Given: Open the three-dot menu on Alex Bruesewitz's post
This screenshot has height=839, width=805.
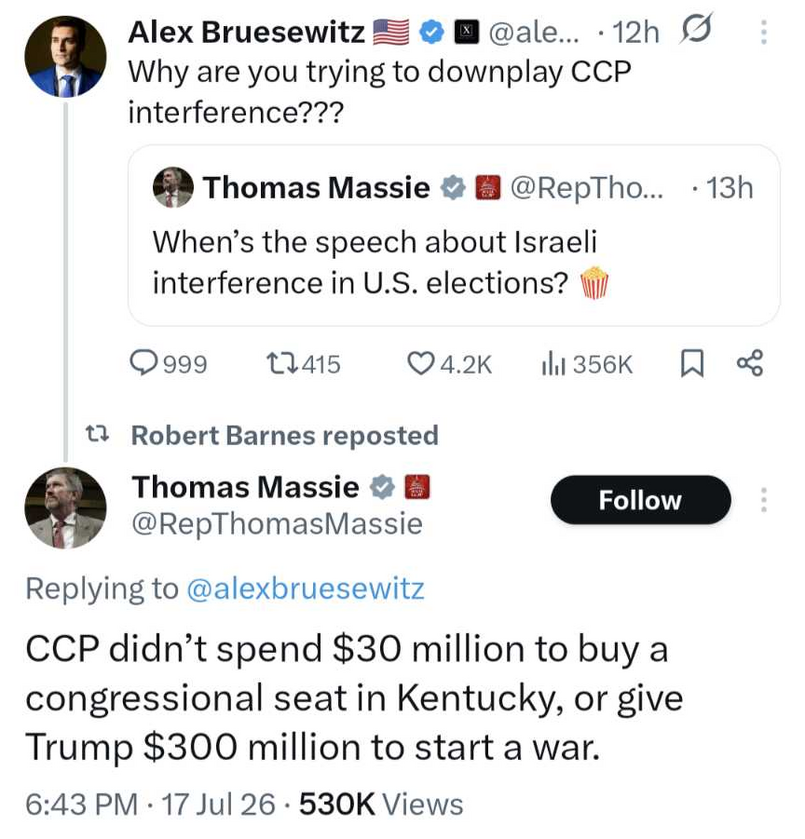Looking at the screenshot, I should point(764,32).
